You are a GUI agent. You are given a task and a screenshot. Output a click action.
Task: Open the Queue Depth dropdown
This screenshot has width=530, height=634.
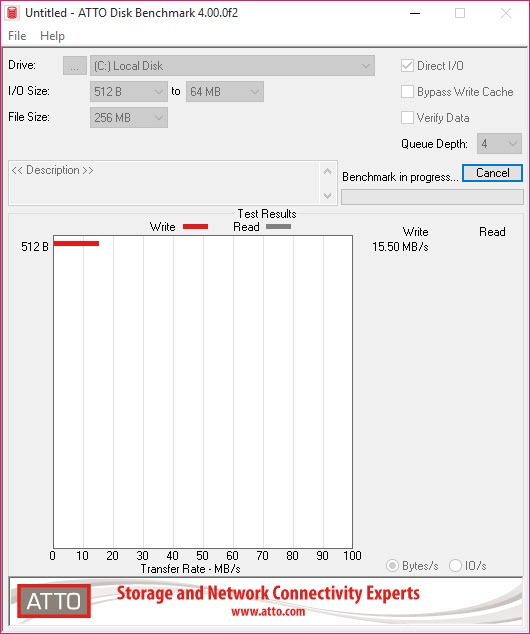[499, 144]
